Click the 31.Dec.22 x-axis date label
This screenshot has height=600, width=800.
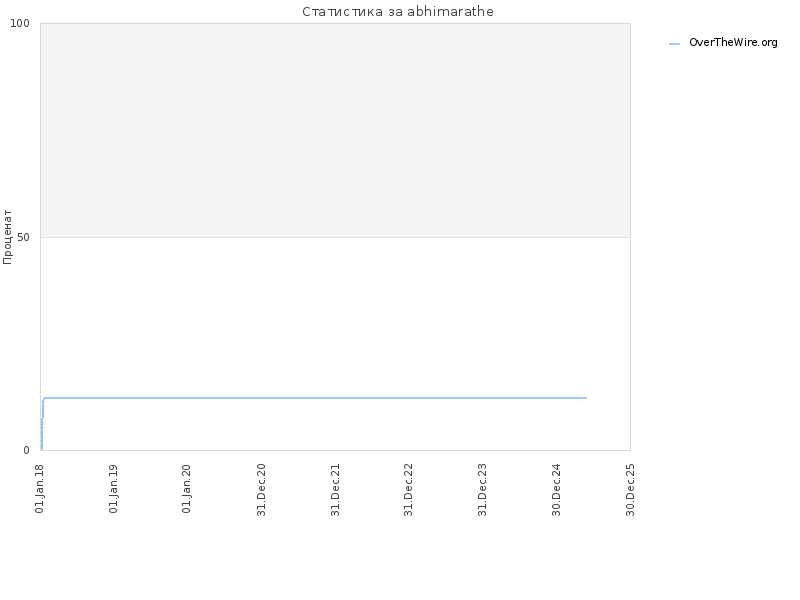[408, 490]
